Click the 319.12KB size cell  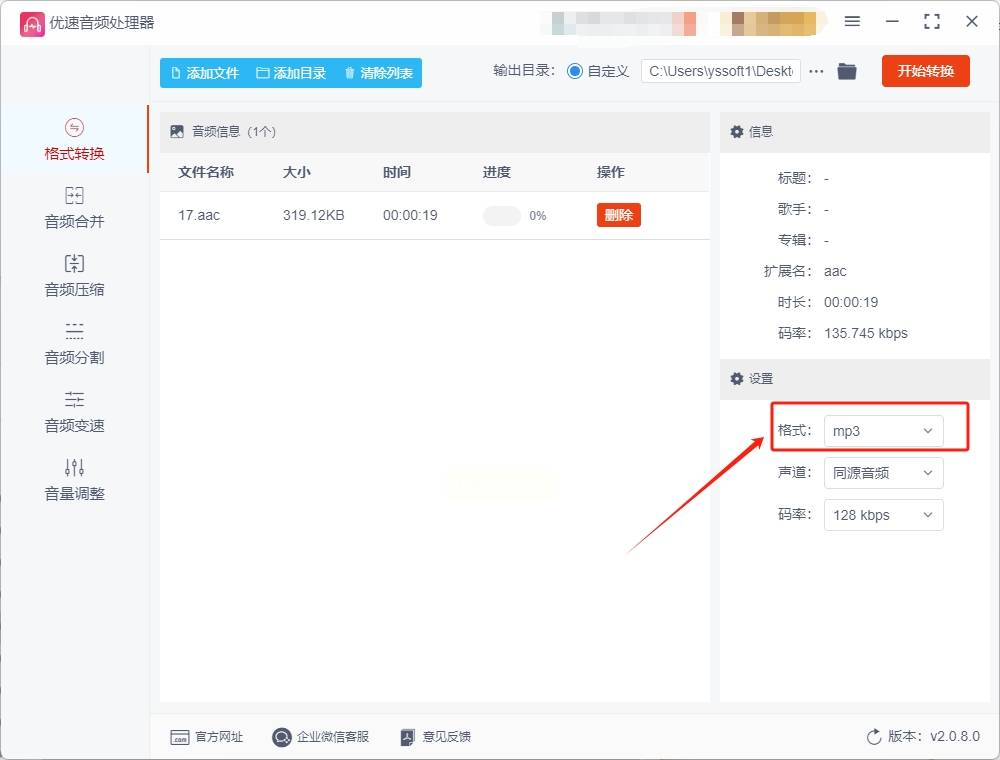click(x=314, y=216)
